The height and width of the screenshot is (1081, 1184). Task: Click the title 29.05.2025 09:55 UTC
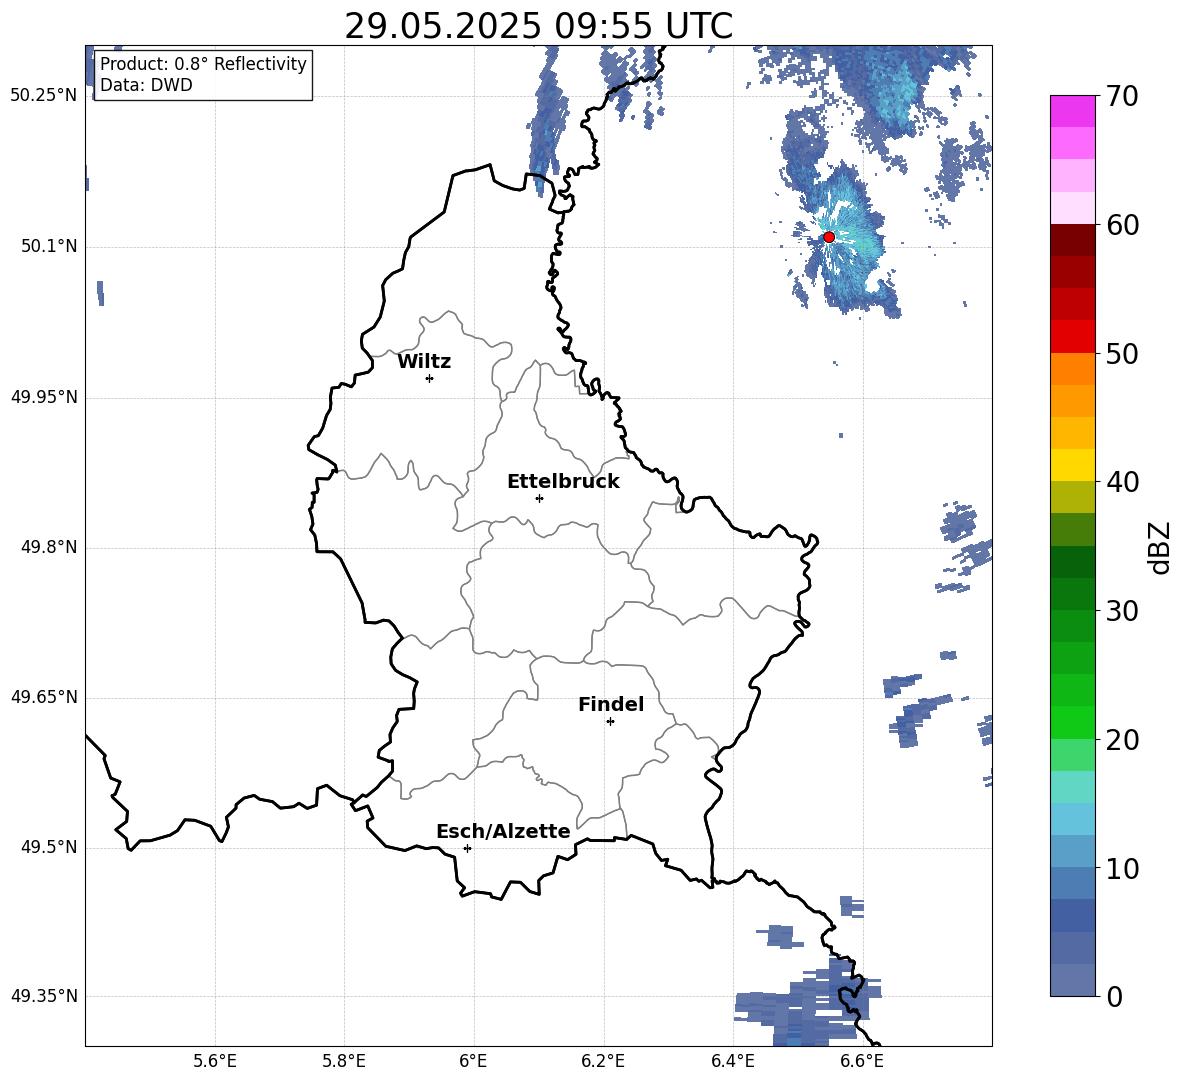(x=538, y=26)
